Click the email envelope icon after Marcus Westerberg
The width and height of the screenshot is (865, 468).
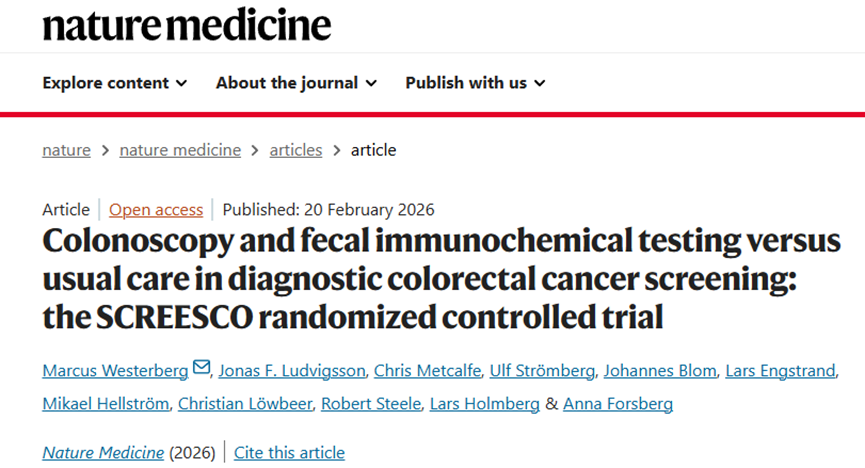click(x=202, y=369)
